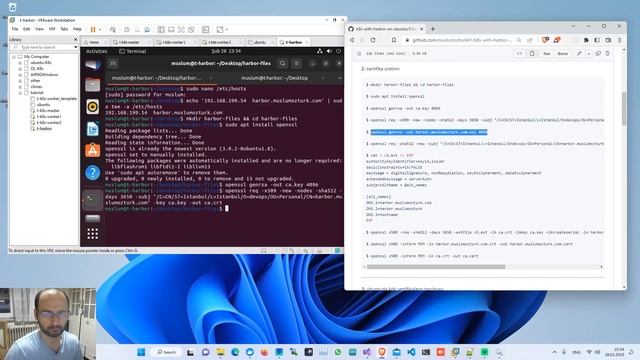Open the Tabs menu in VMware Workstation

pyautogui.click(x=64, y=29)
